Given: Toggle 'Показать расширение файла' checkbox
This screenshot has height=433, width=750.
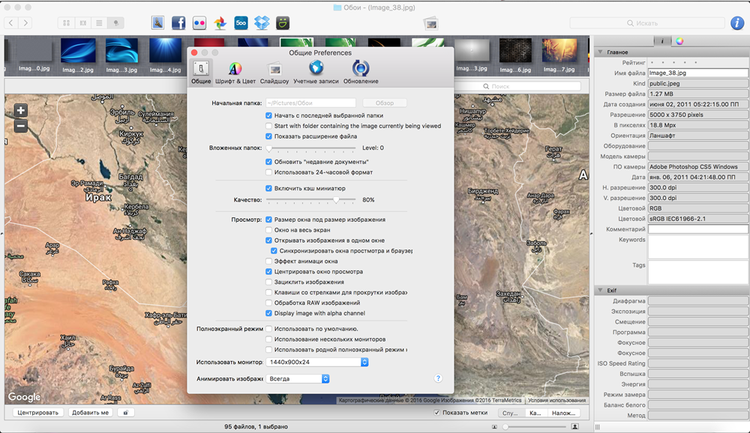Looking at the screenshot, I should [x=269, y=136].
